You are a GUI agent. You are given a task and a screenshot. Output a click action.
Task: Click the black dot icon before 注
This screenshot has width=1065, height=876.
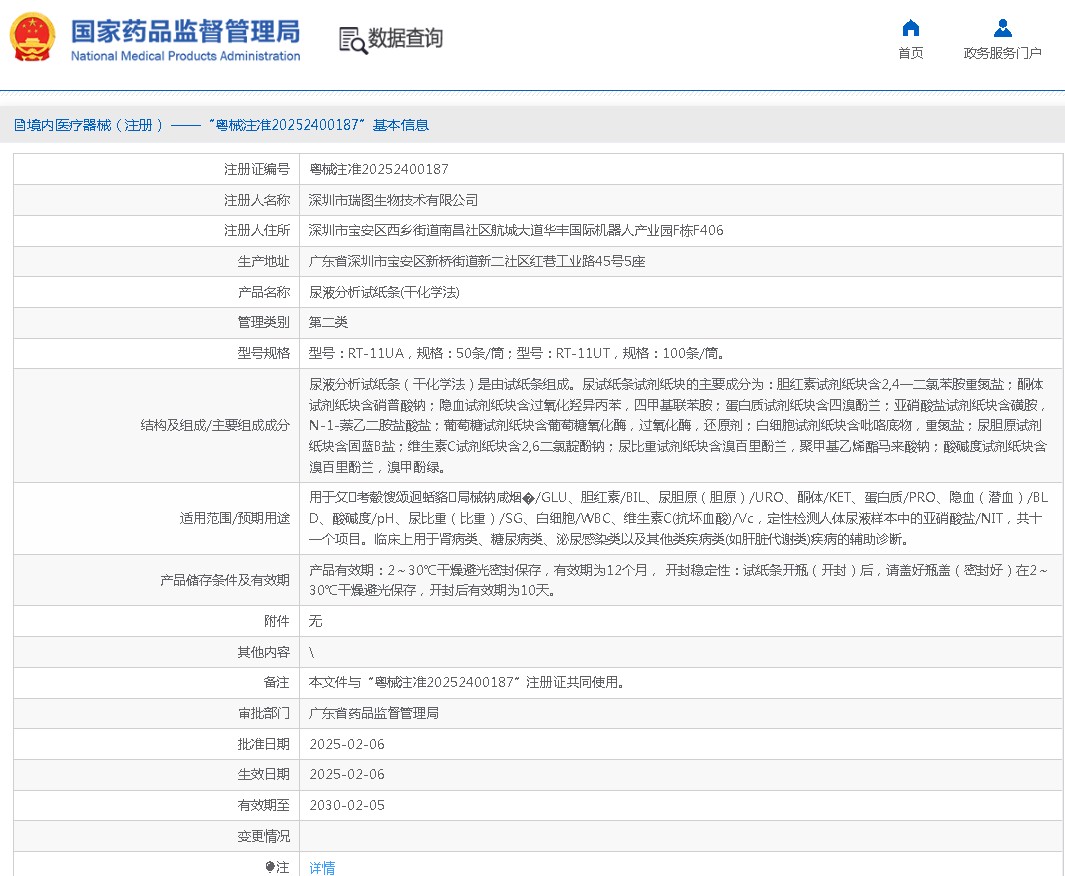tap(269, 867)
